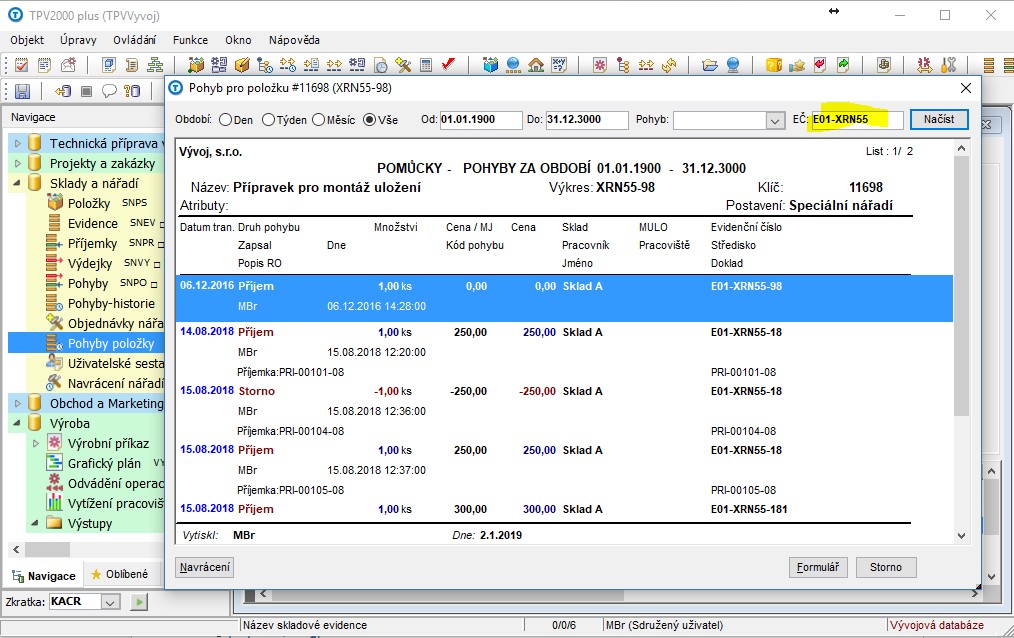Click the EČ input field
Screen dimensions: 1014x638
coord(858,120)
